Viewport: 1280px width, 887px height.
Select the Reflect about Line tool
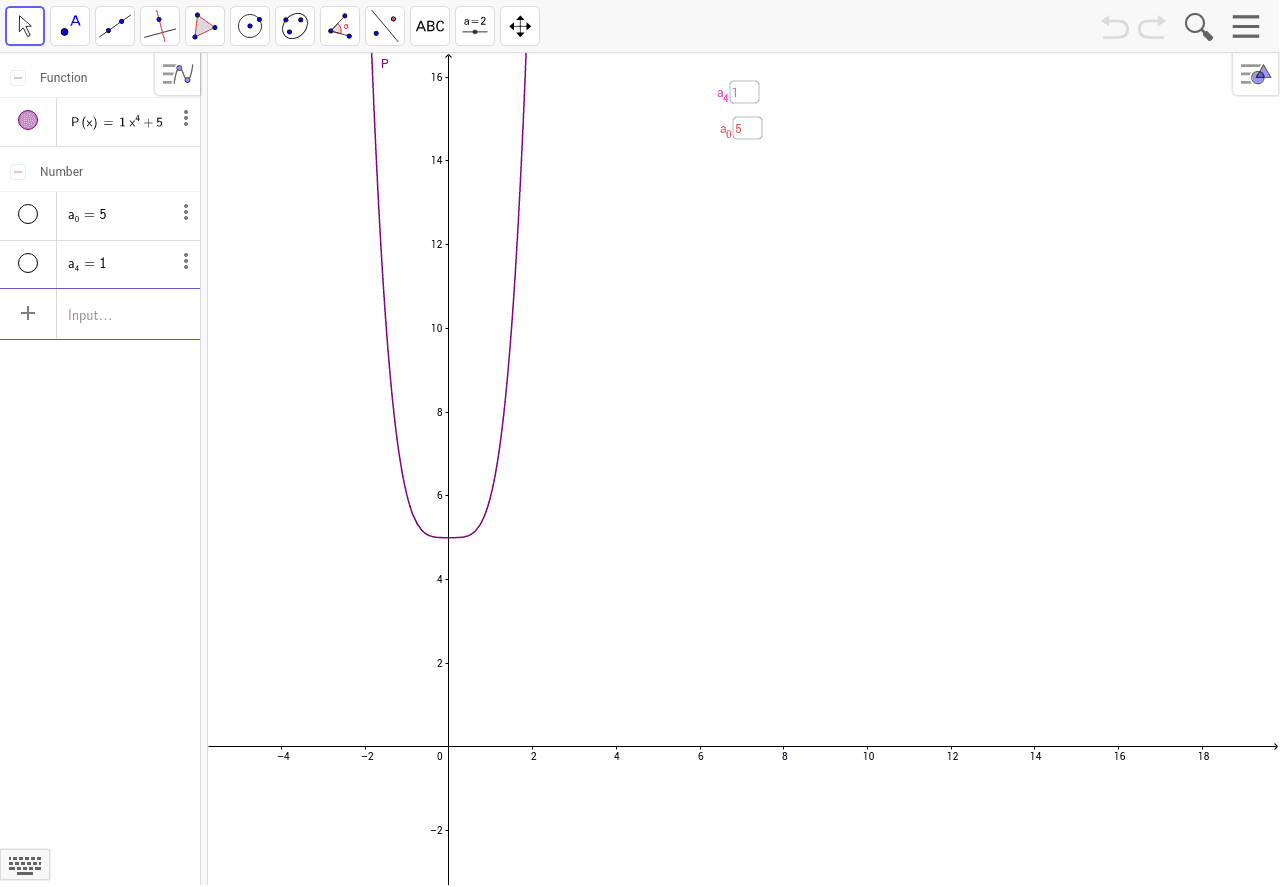(385, 26)
